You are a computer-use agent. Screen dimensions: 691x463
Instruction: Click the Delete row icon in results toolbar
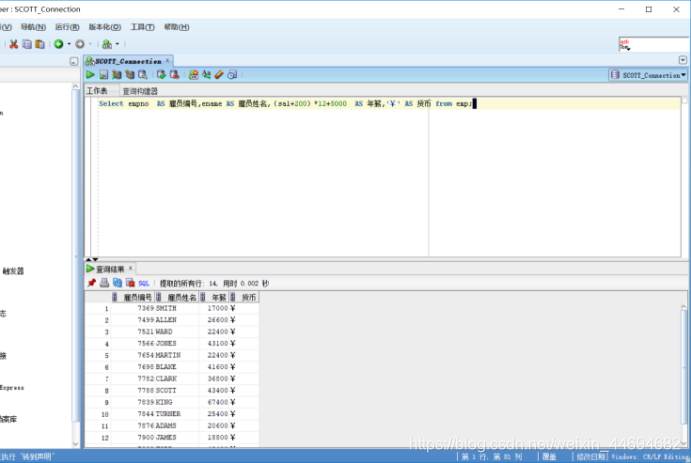pyautogui.click(x=130, y=283)
